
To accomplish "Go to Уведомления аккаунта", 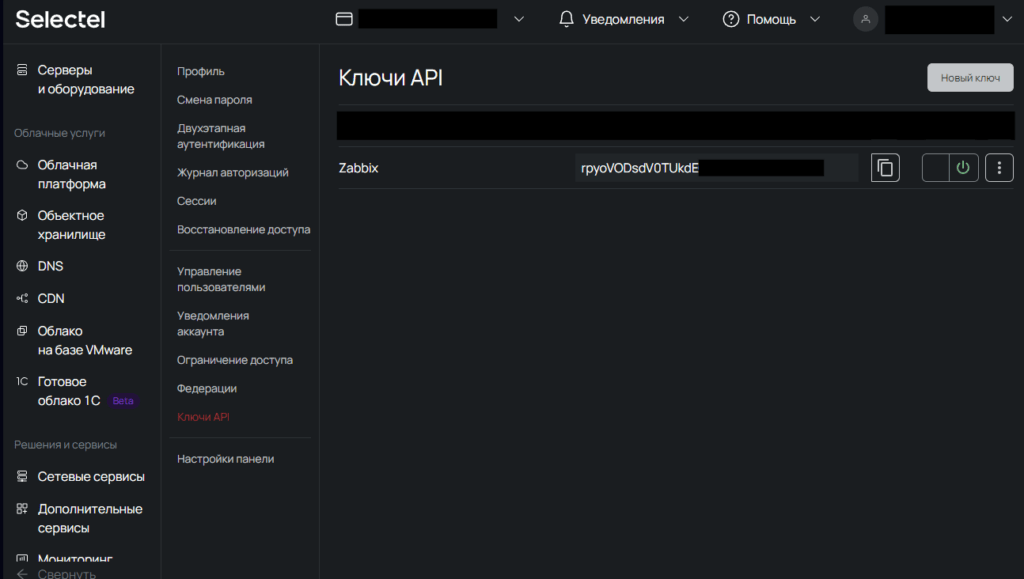I will tap(213, 324).
